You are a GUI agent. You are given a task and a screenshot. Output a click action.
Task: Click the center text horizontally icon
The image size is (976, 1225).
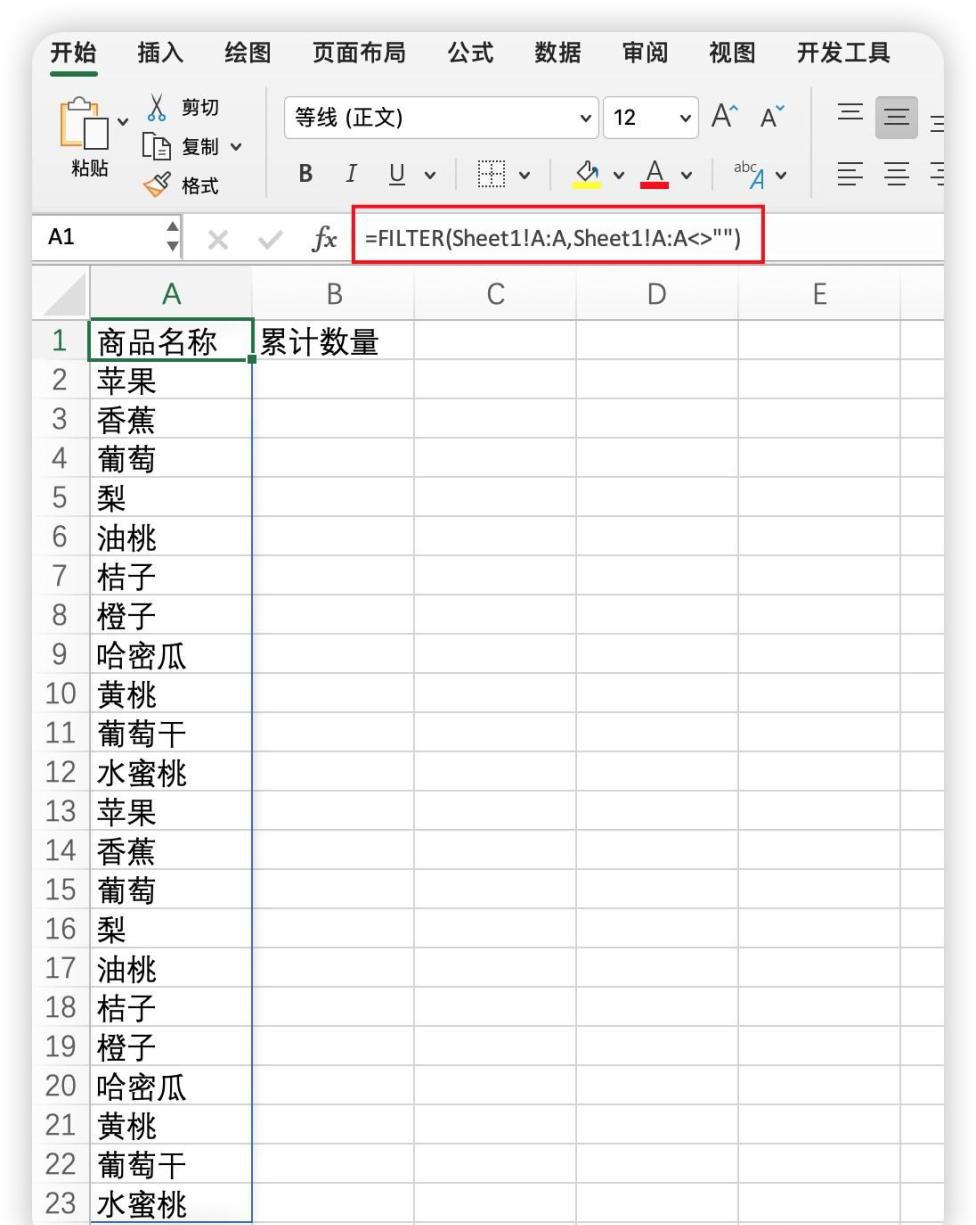[x=897, y=176]
